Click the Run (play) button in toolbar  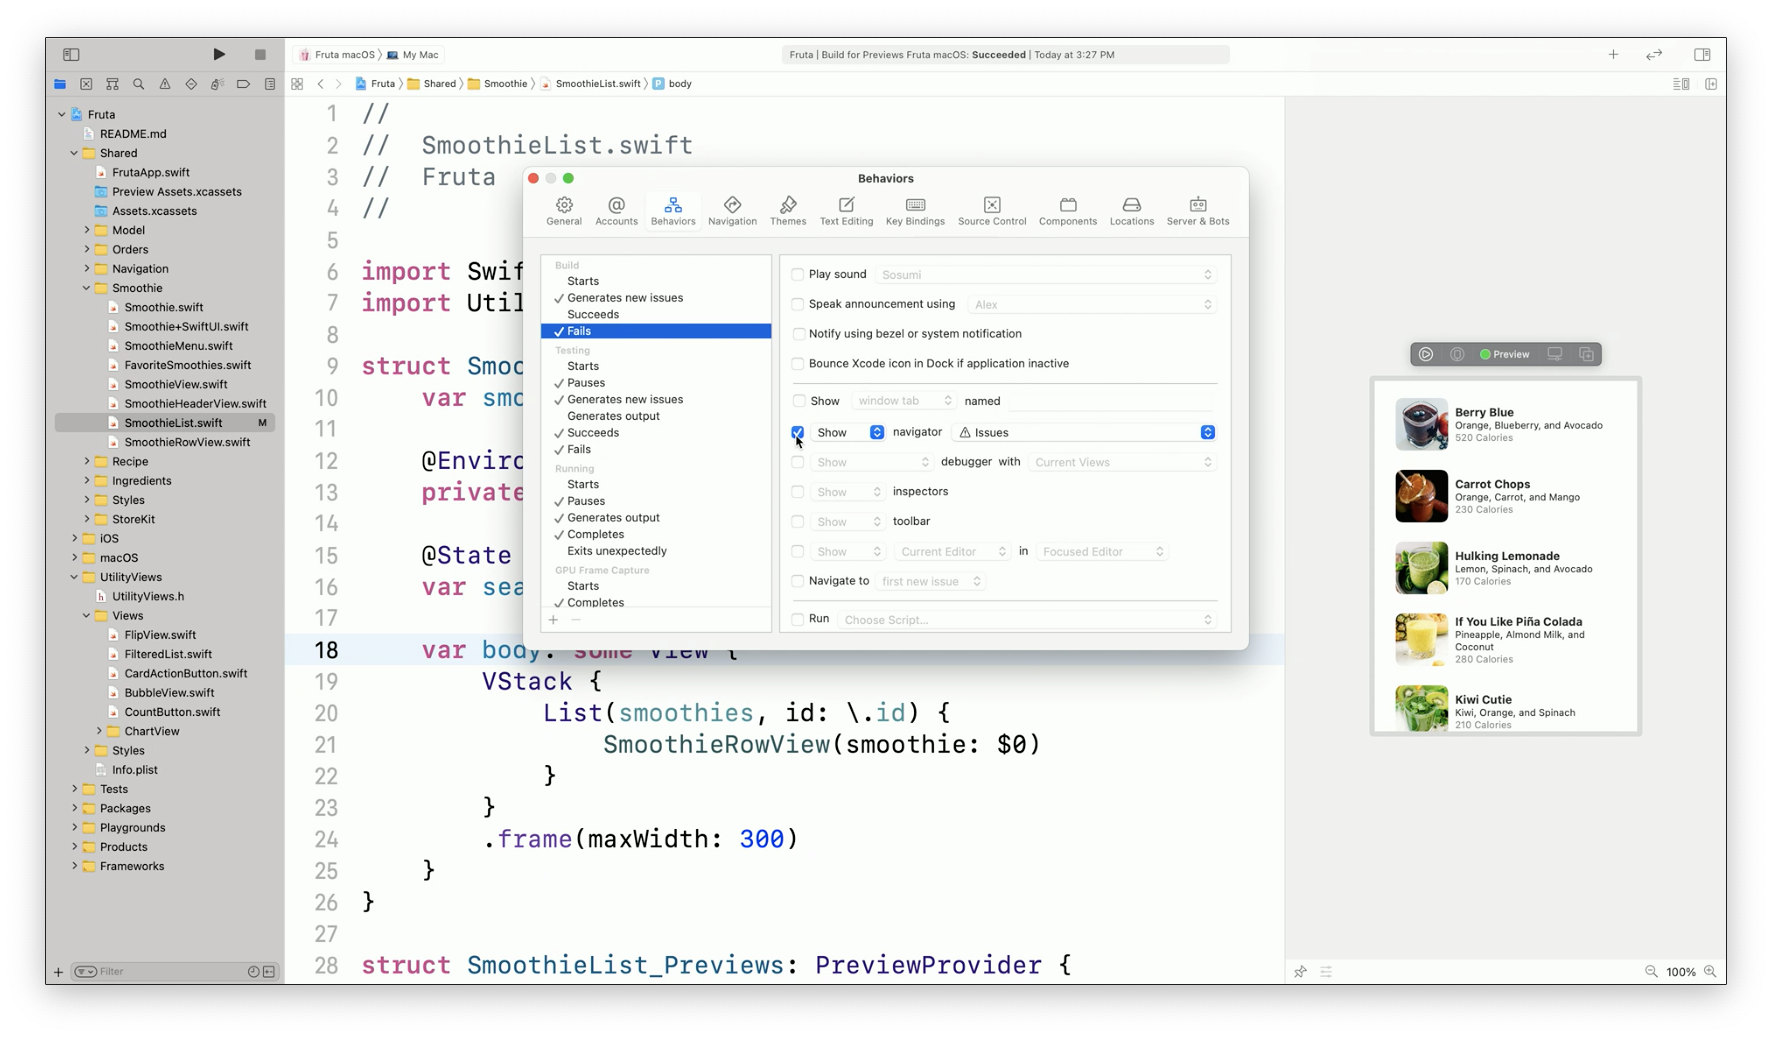(219, 54)
